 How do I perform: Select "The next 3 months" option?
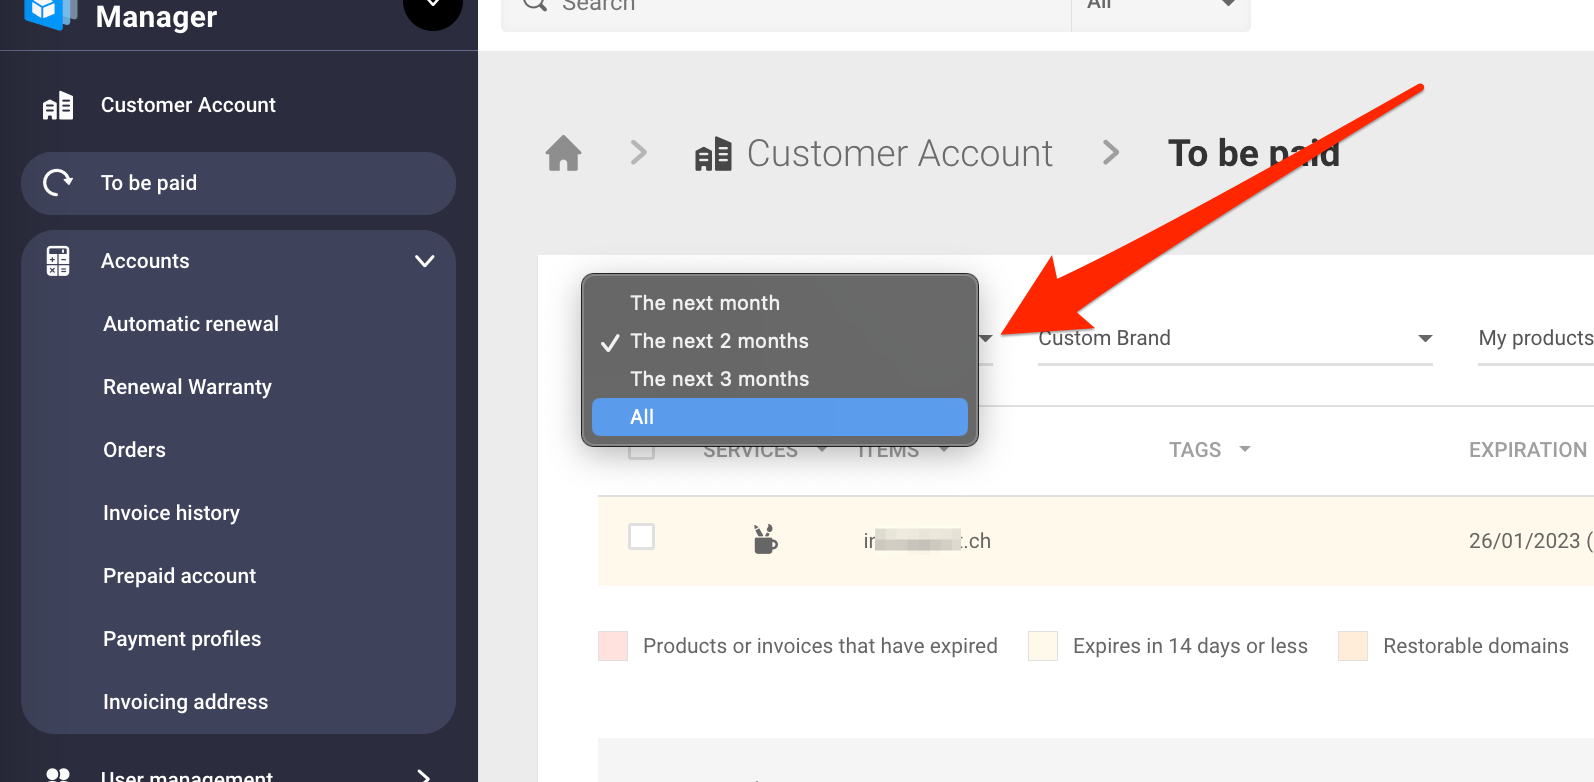(x=719, y=379)
